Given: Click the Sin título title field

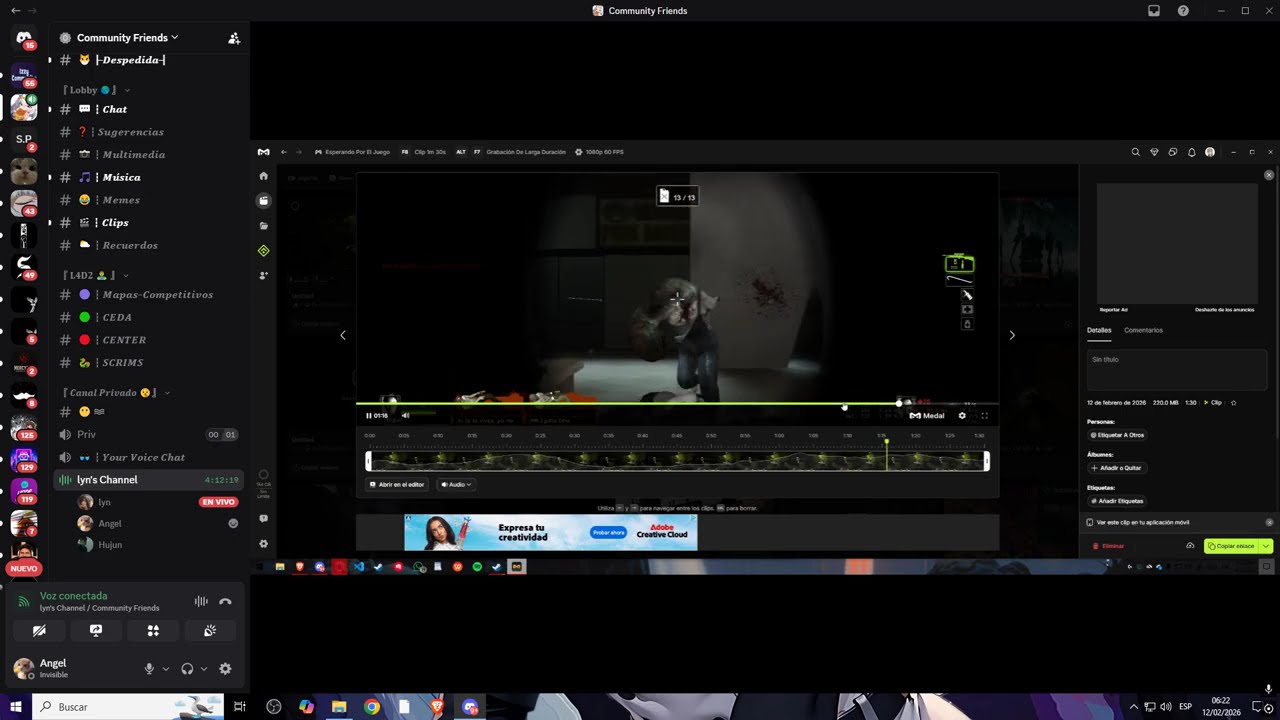Looking at the screenshot, I should [x=1177, y=369].
